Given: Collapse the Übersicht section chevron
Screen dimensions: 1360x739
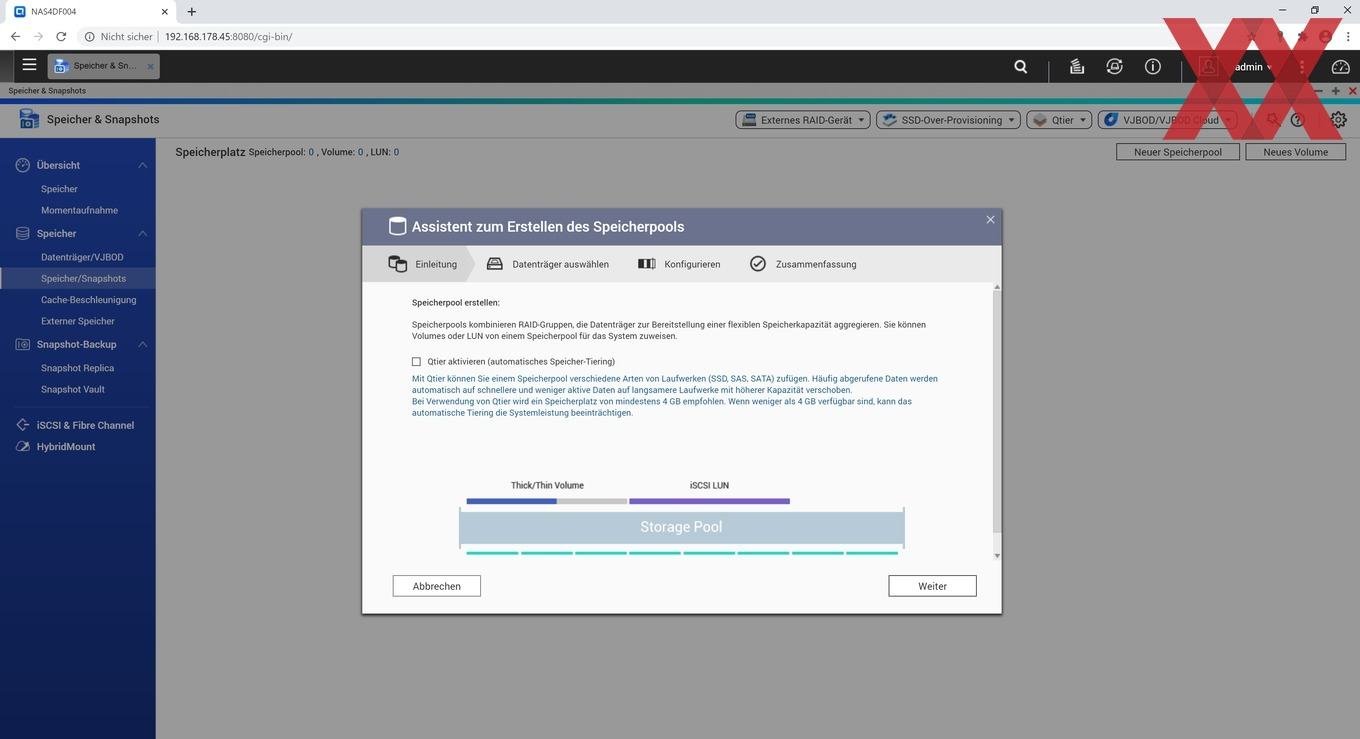Looking at the screenshot, I should pos(142,165).
